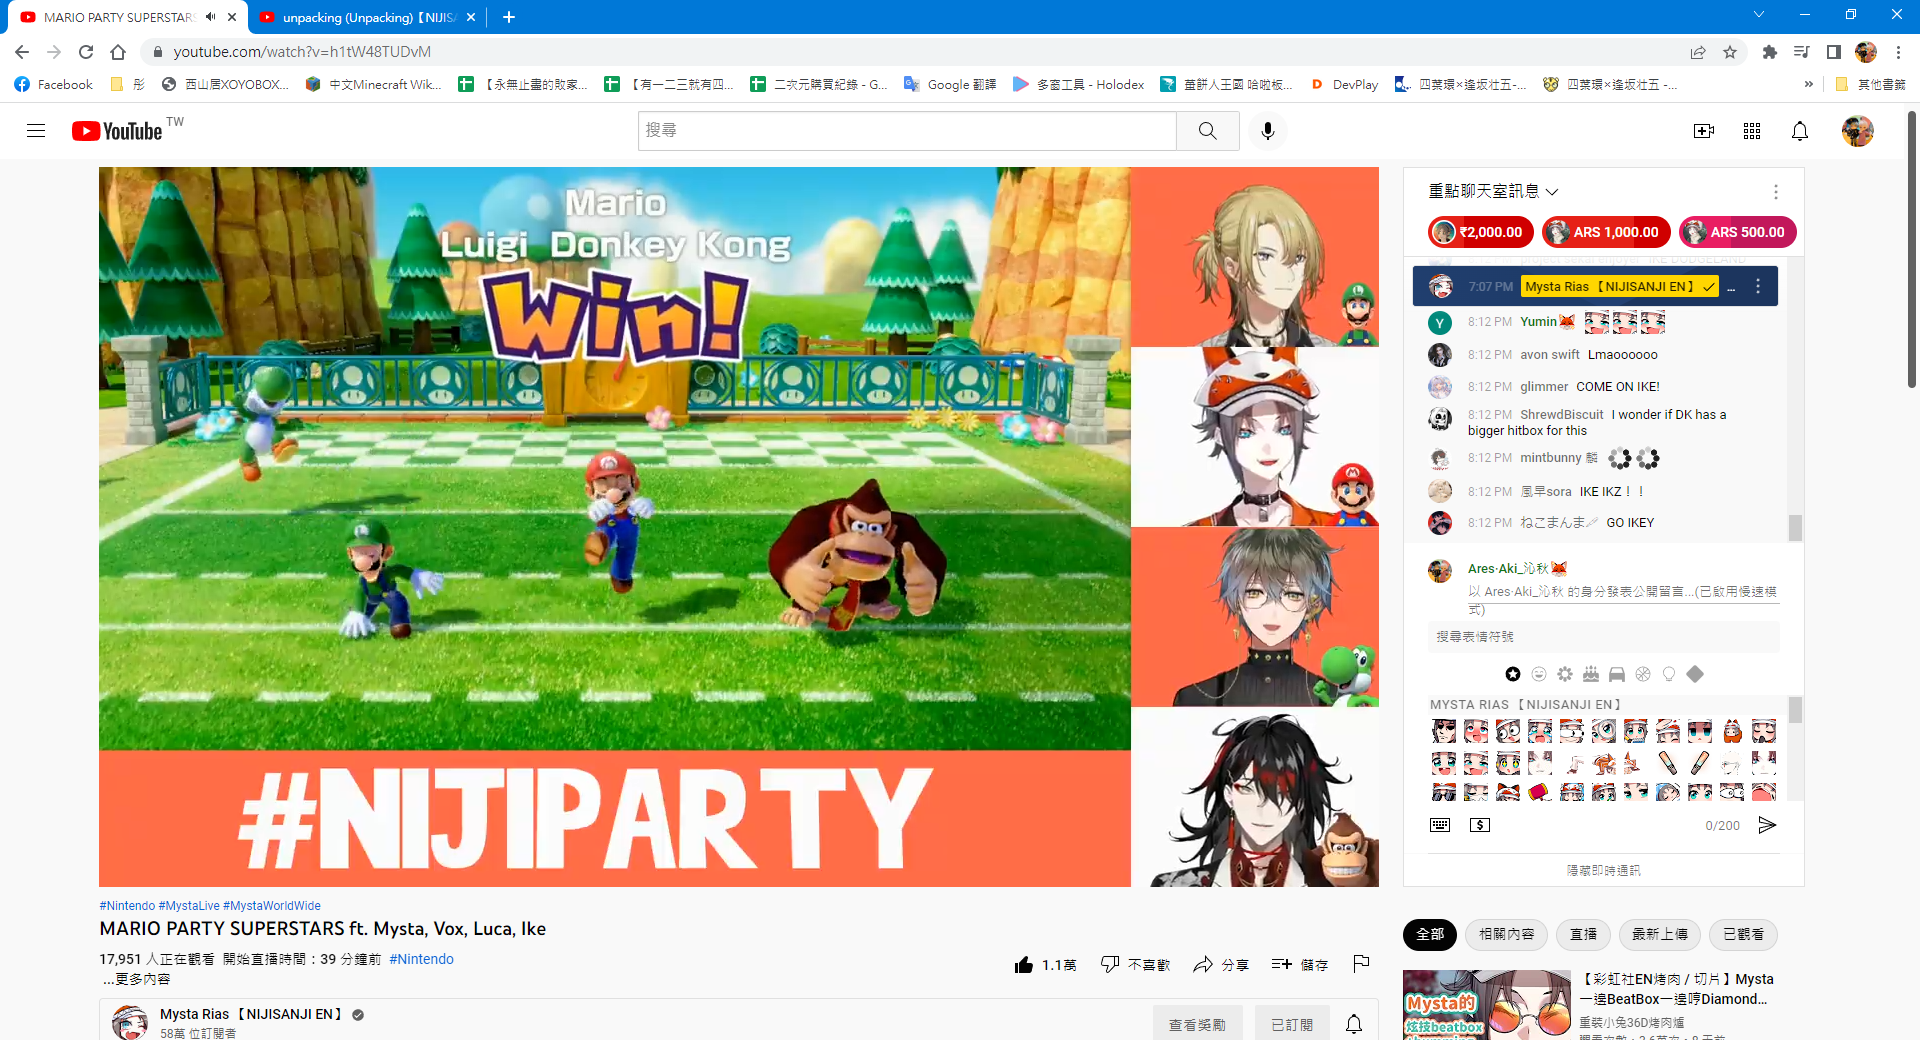Open the notifications bell in the header
The height and width of the screenshot is (1040, 1920).
1799,131
